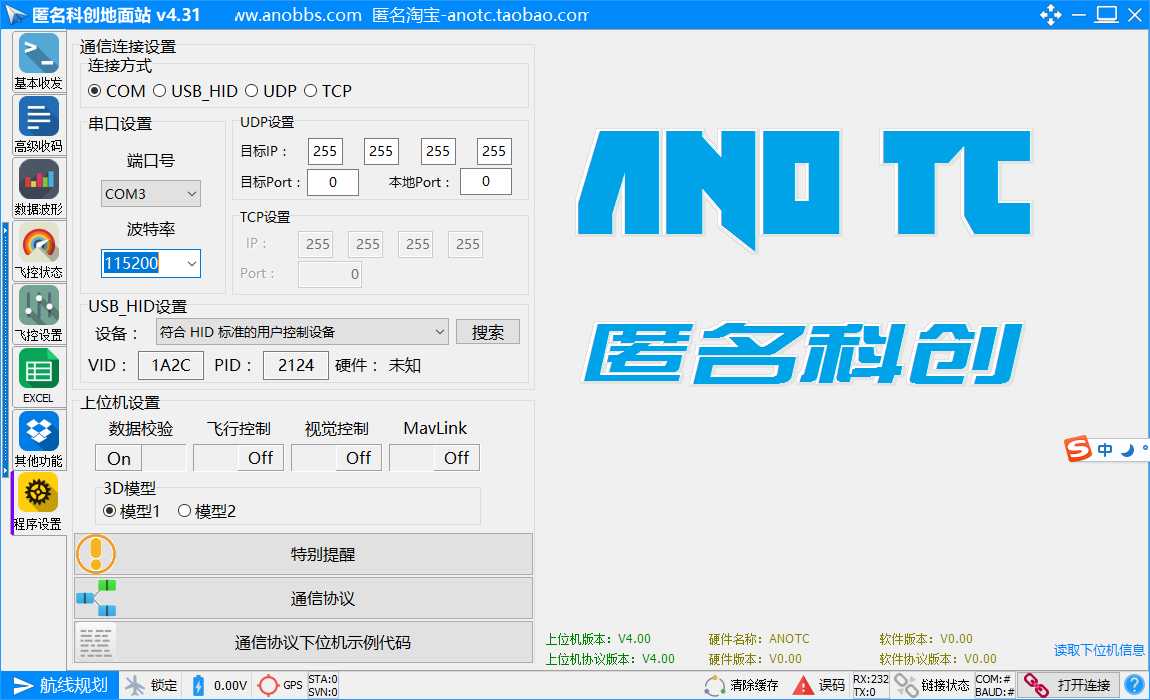1150x700 pixels.
Task: Click the 本地Port input field
Action: tap(486, 181)
